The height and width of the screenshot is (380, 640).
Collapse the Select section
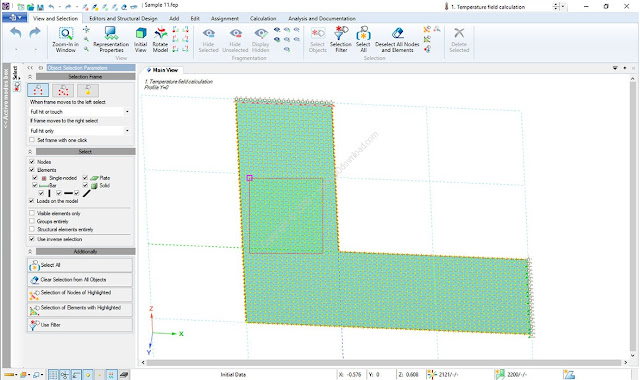(x=30, y=151)
